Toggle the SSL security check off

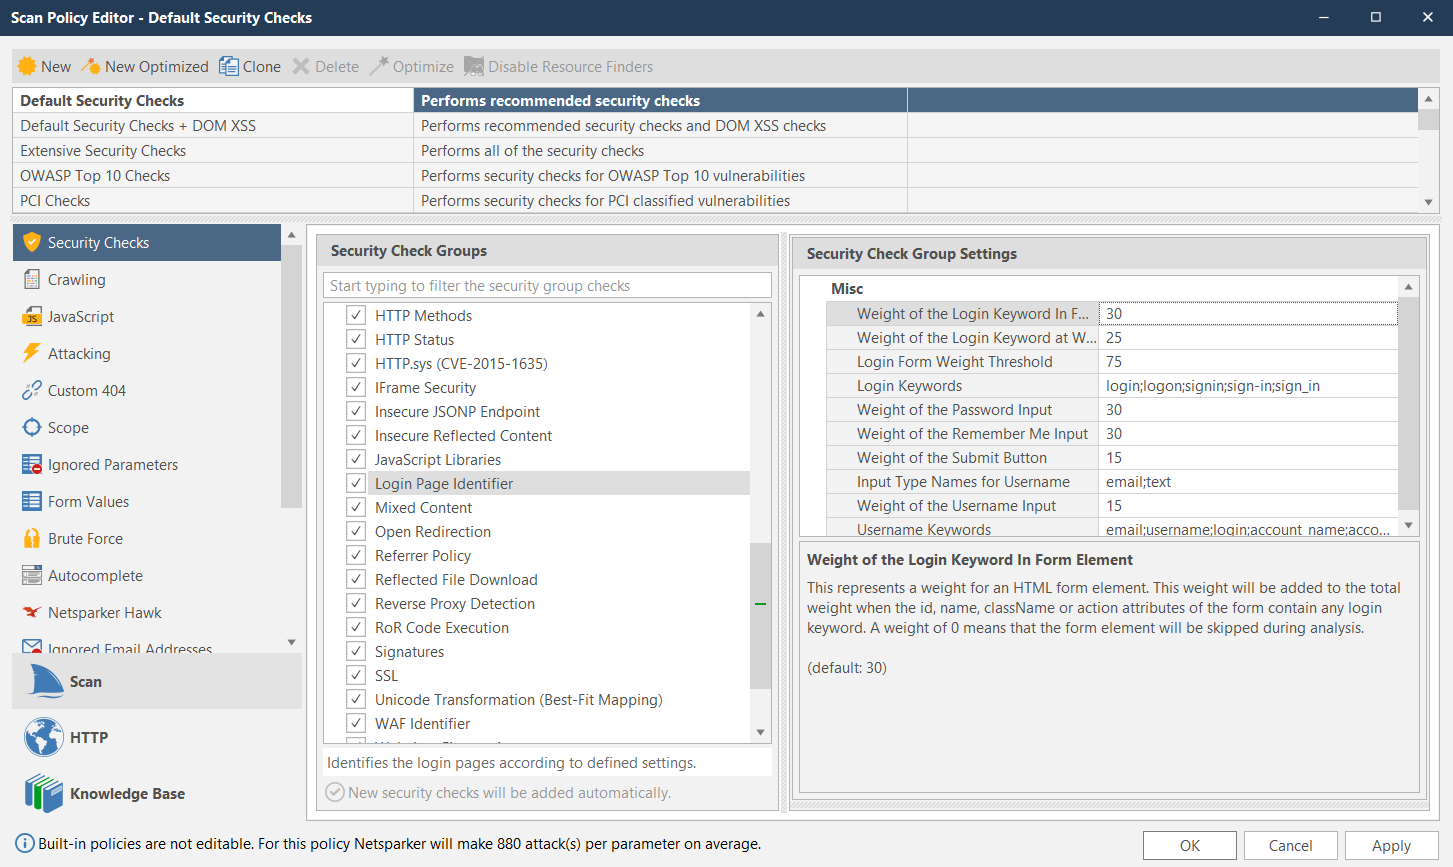pos(356,675)
